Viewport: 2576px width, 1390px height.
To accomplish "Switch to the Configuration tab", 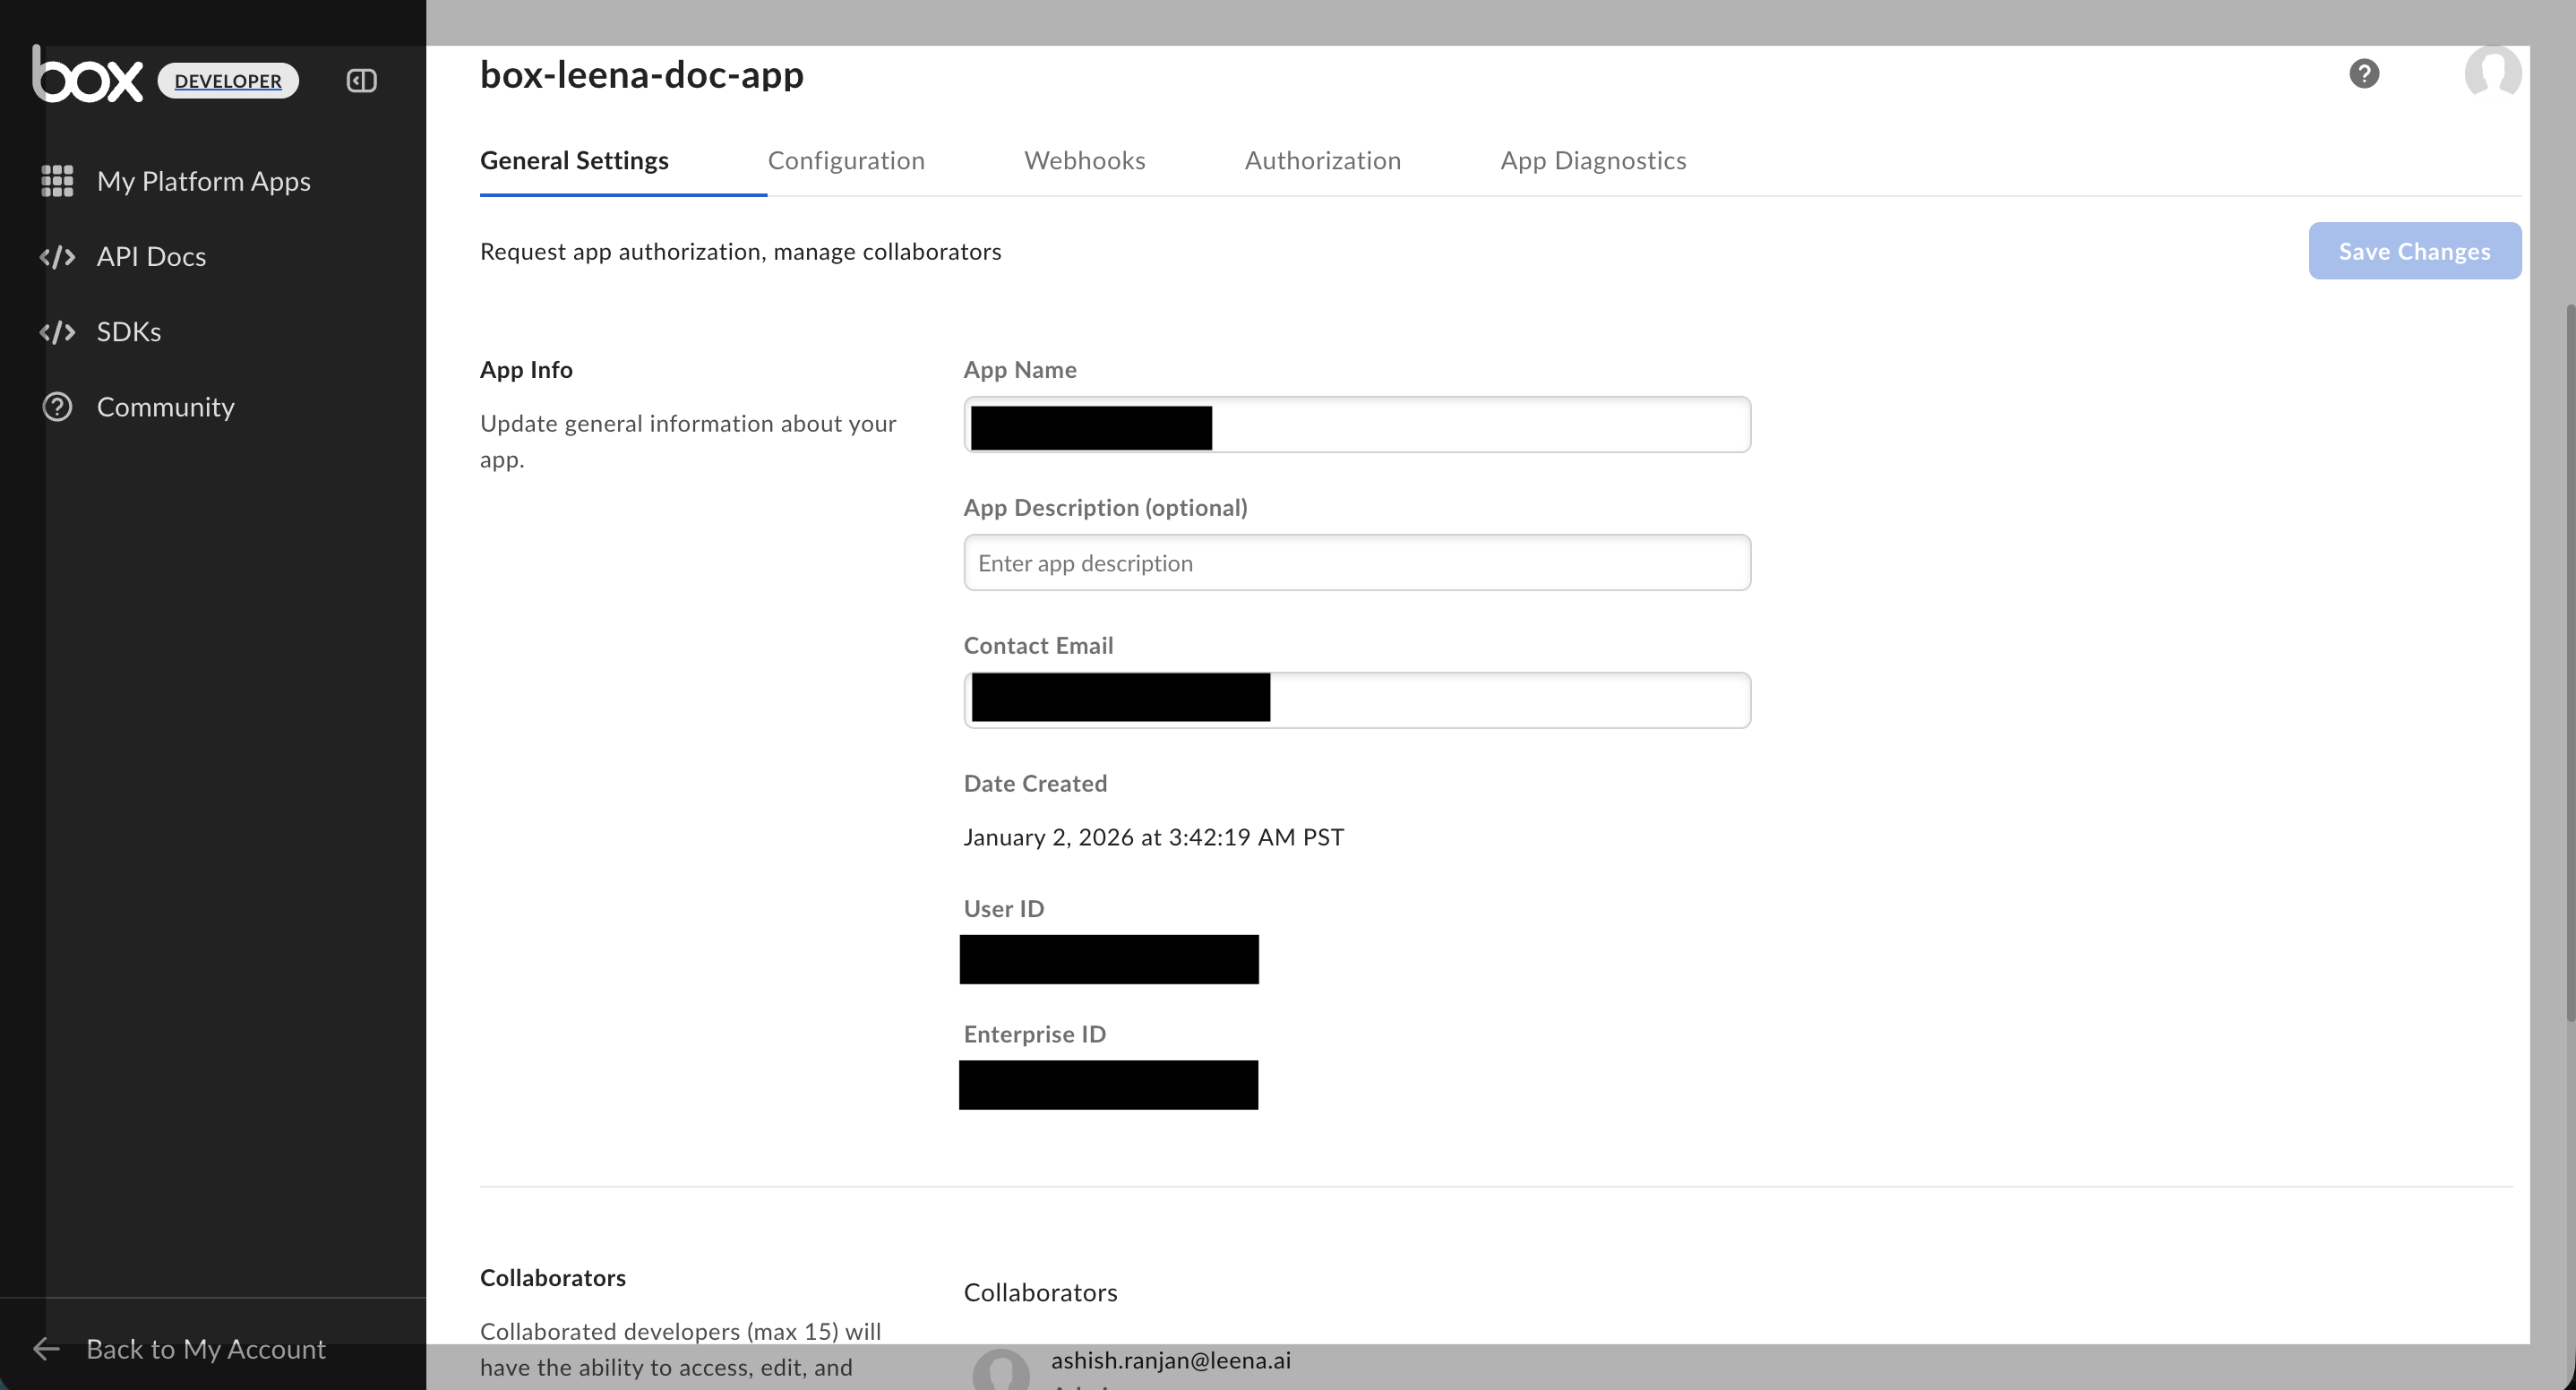I will pyautogui.click(x=846, y=161).
